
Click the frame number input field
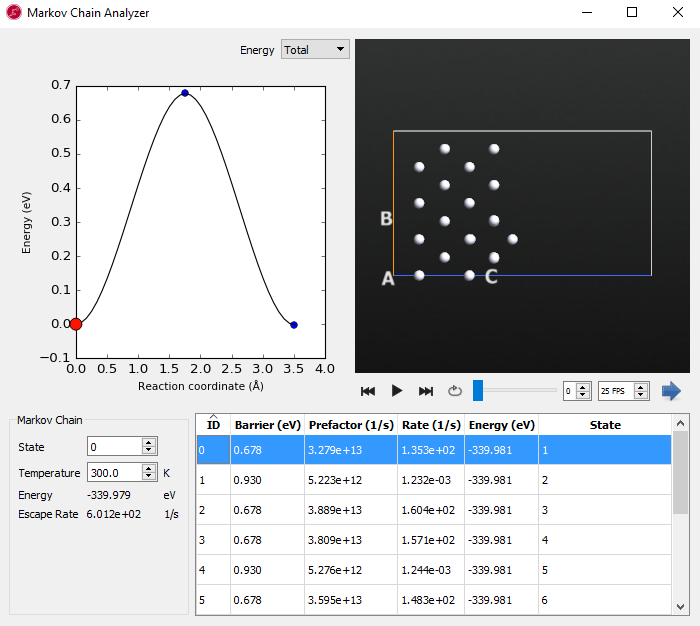pyautogui.click(x=570, y=391)
